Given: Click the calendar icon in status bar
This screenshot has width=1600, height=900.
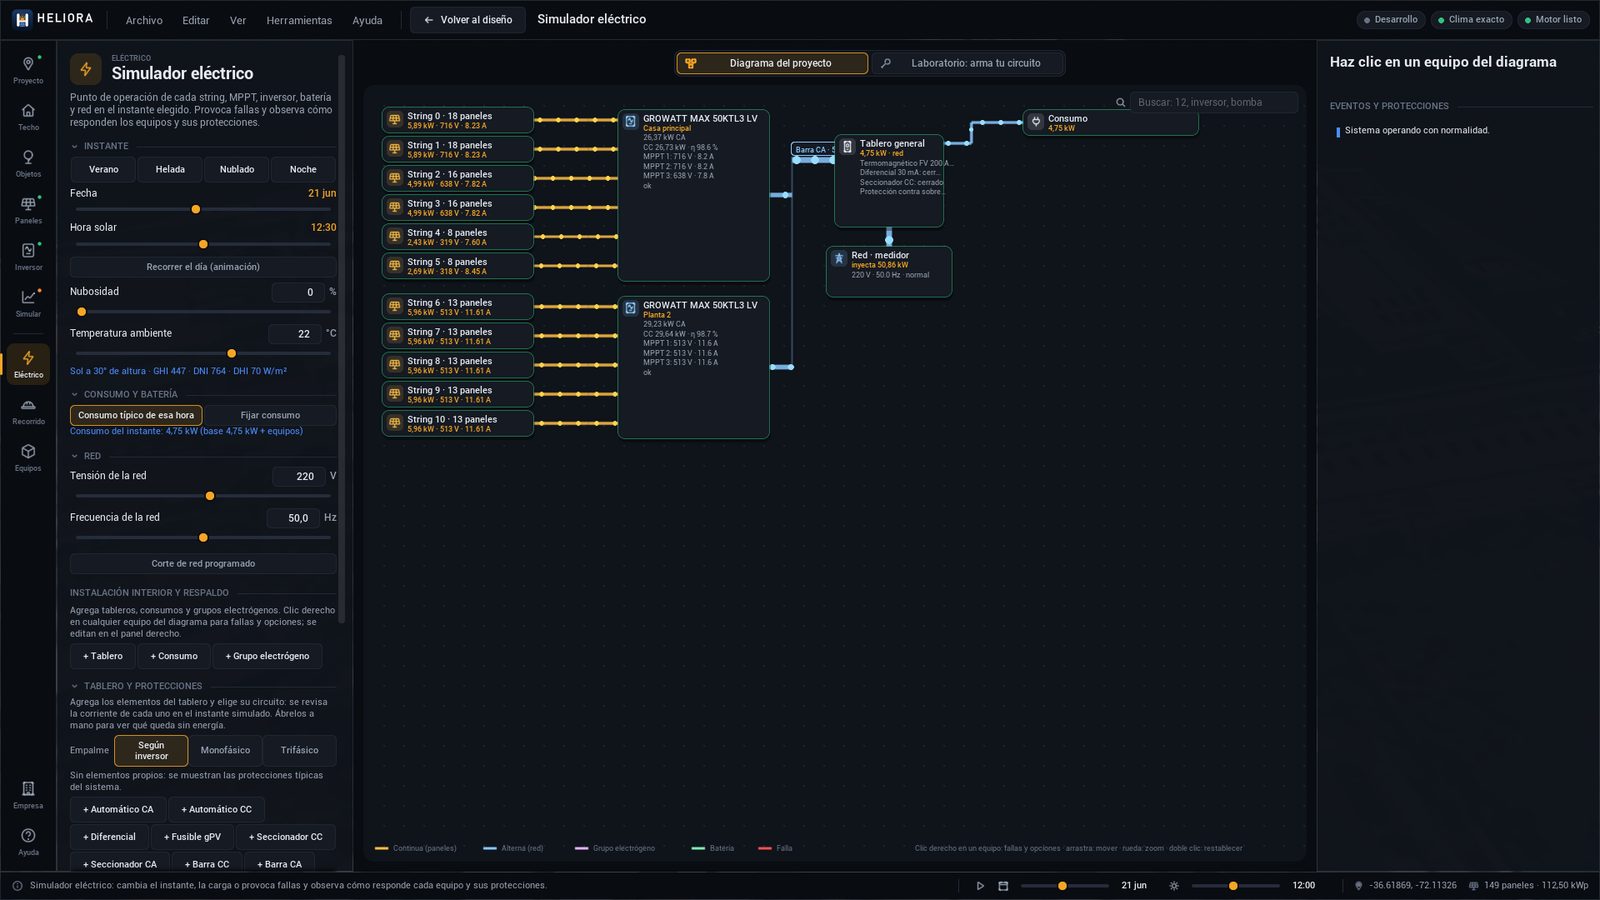Looking at the screenshot, I should (1003, 886).
